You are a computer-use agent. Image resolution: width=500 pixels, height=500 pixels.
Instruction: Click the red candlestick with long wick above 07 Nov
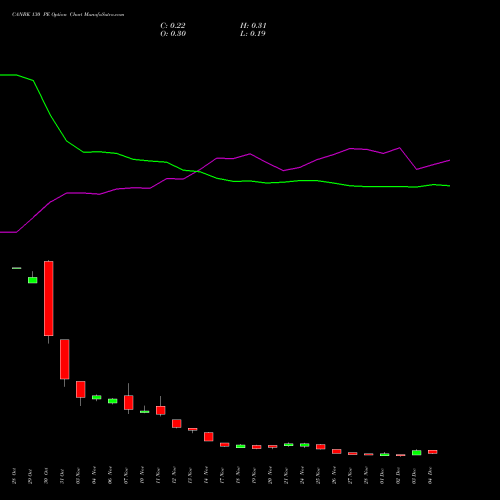pos(129,402)
